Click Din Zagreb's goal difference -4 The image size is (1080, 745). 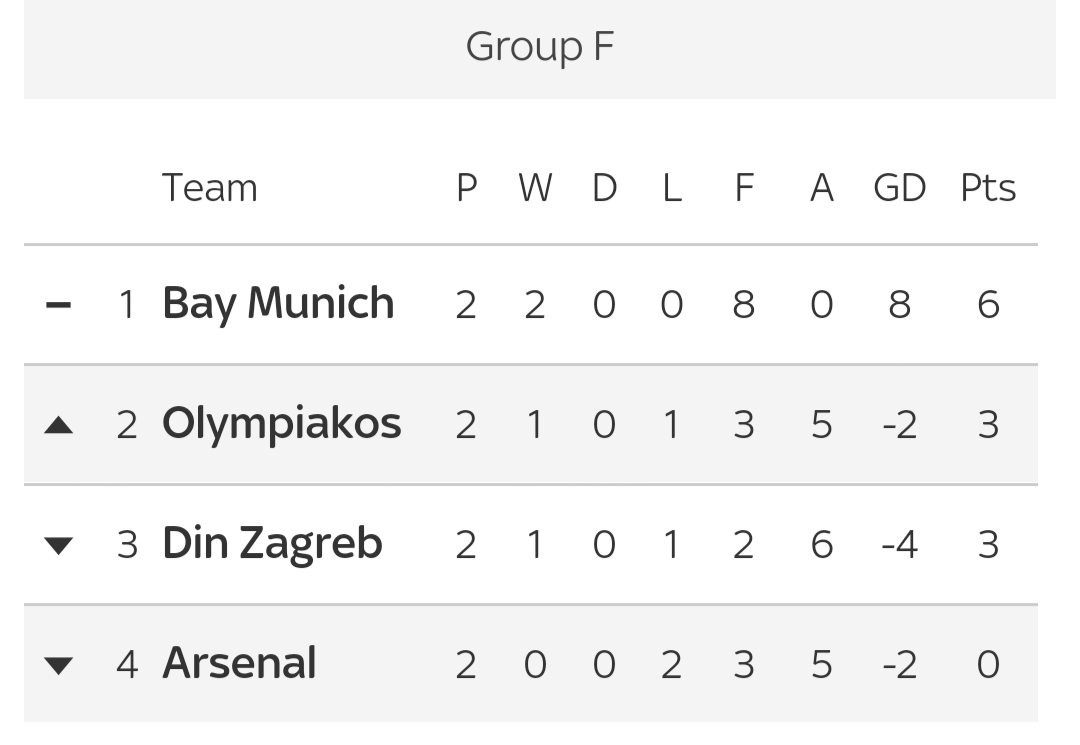pyautogui.click(x=900, y=545)
